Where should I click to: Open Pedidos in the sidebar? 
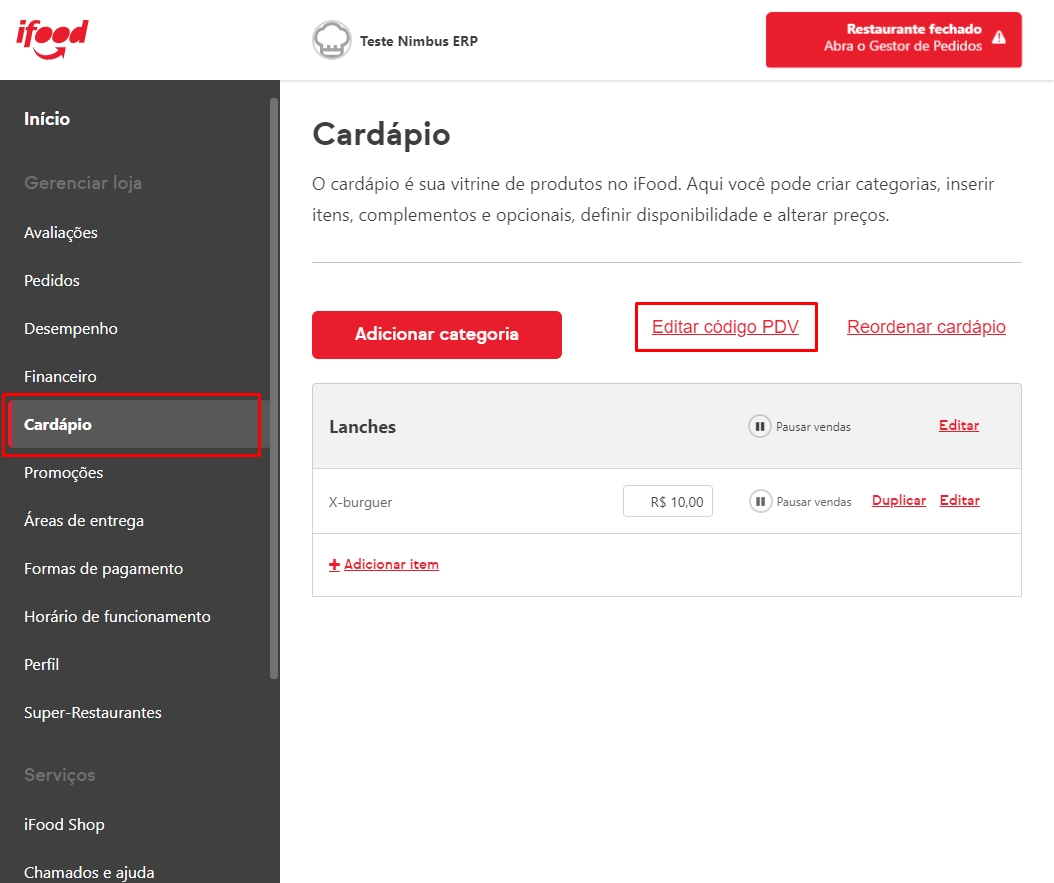[52, 280]
